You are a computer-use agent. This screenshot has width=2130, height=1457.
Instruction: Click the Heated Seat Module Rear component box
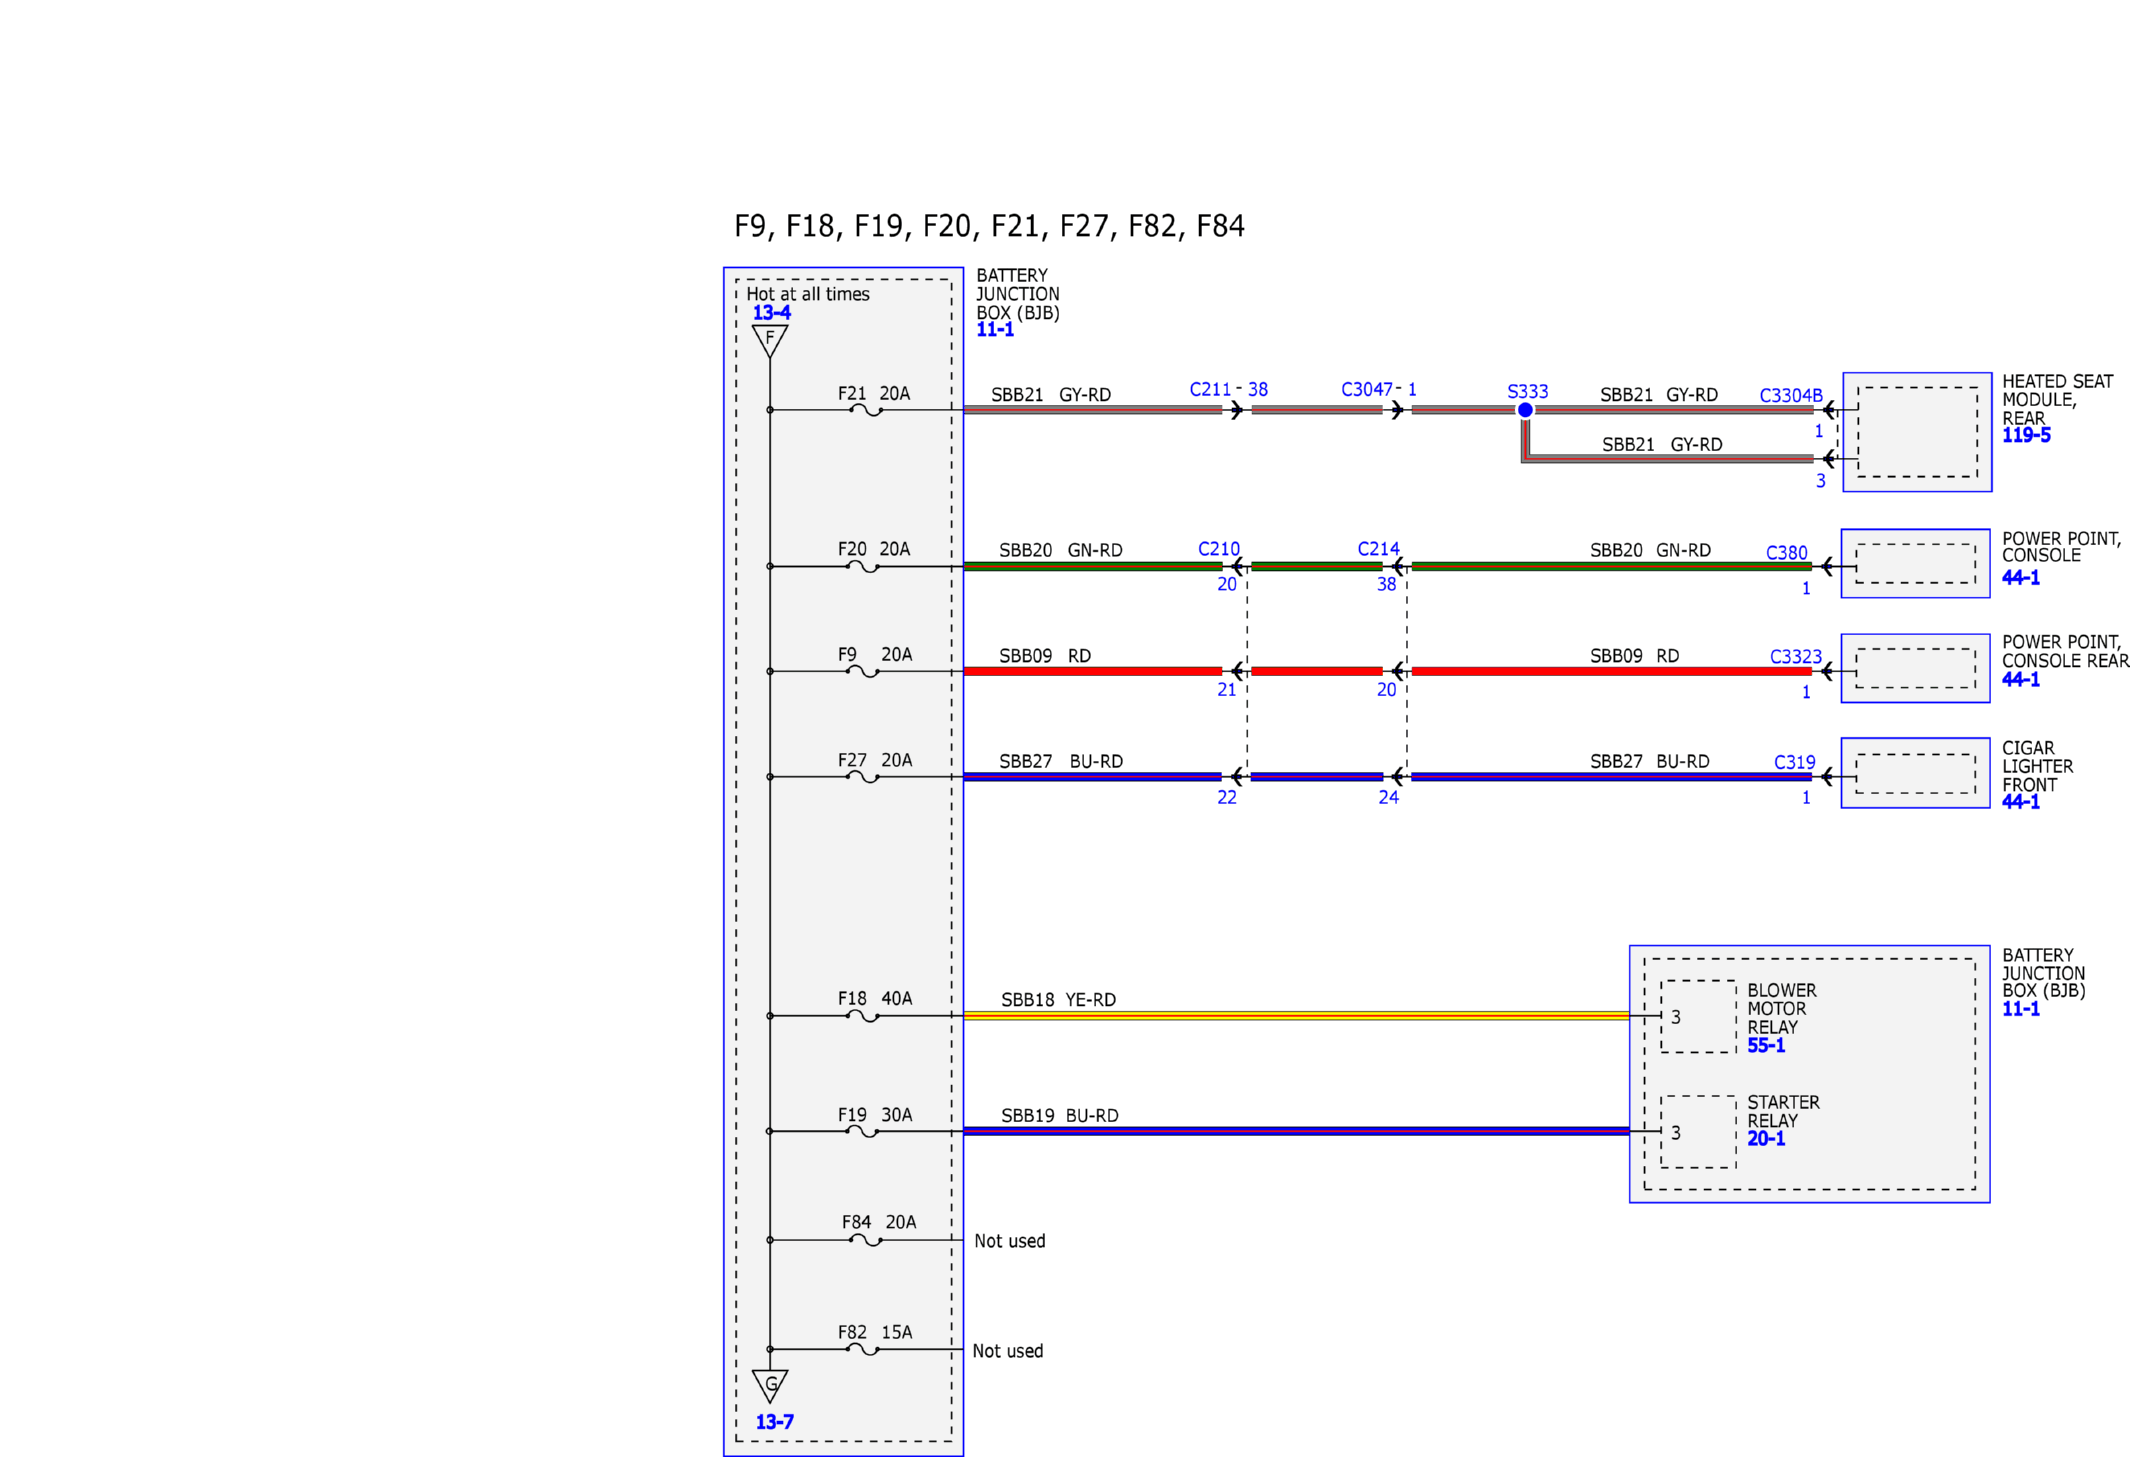[x=1917, y=432]
